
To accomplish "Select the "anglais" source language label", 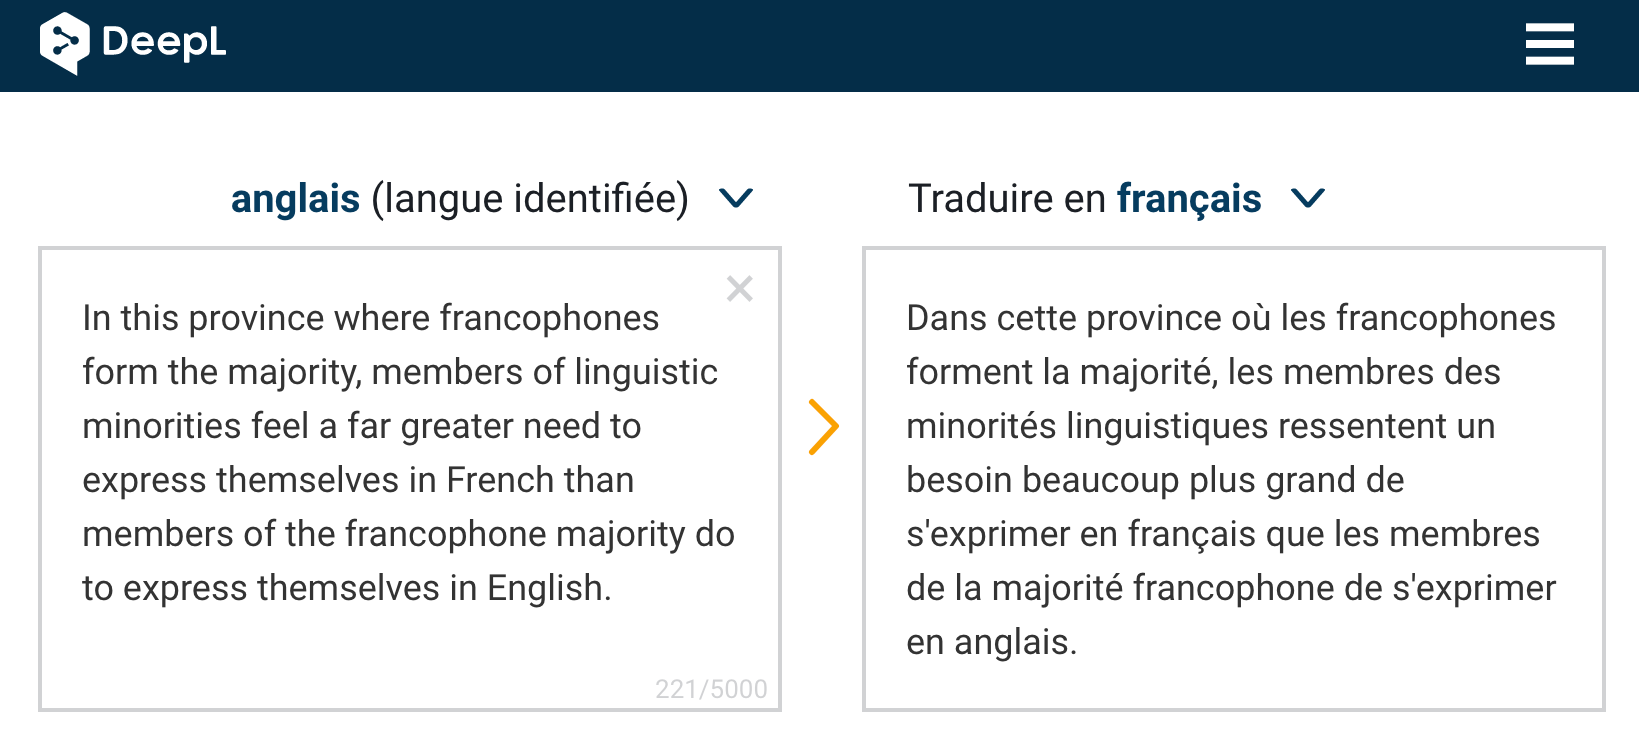I will [x=295, y=199].
